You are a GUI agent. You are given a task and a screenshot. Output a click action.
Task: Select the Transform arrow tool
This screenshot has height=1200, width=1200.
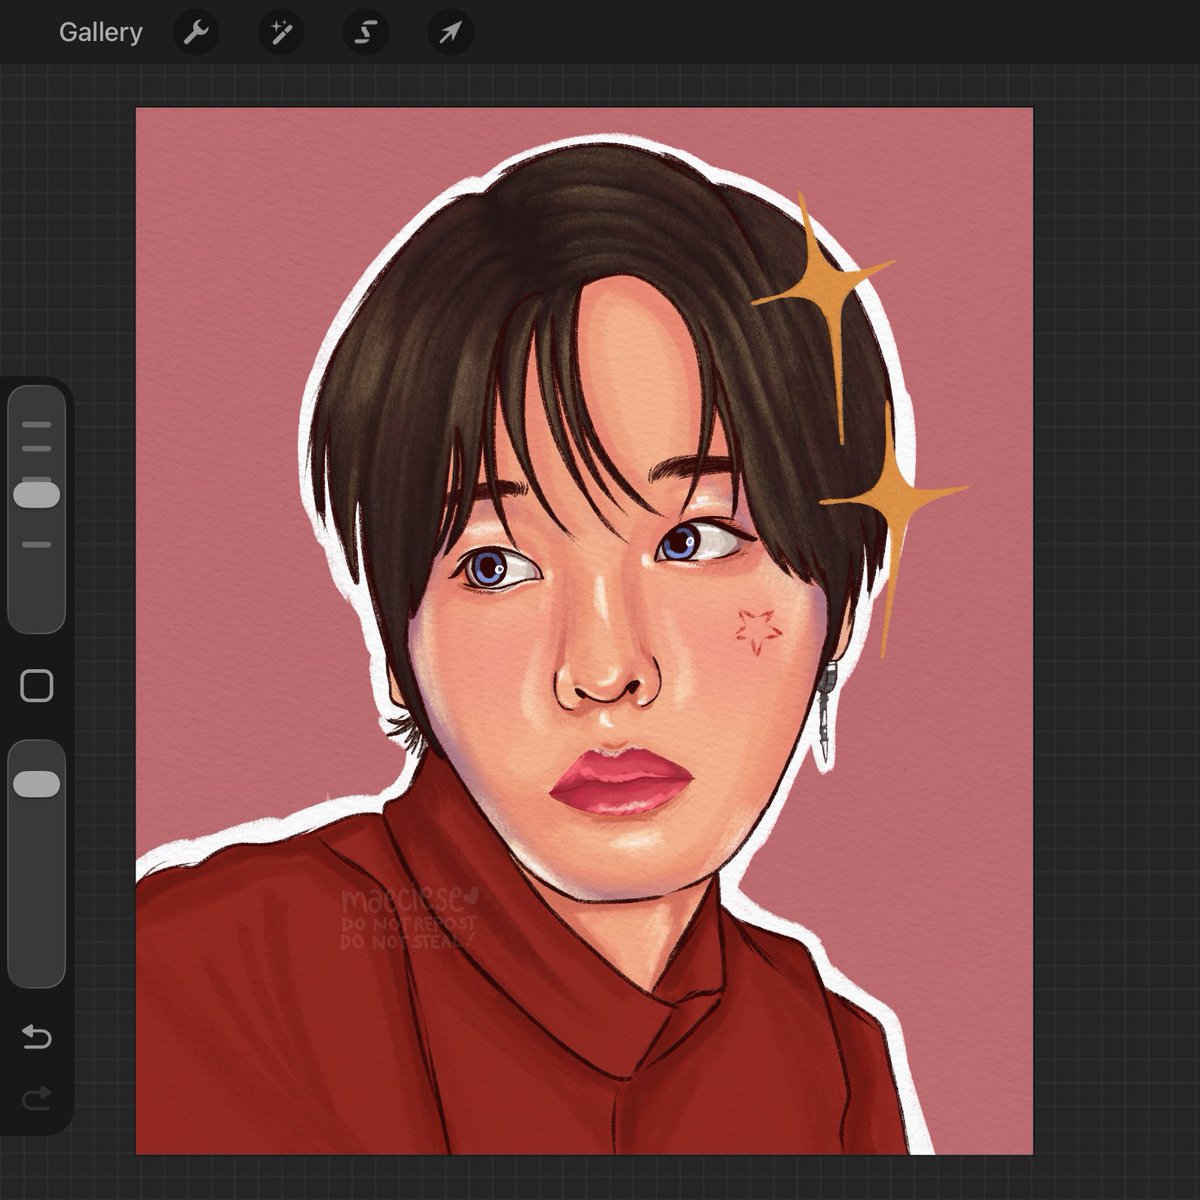click(x=450, y=31)
